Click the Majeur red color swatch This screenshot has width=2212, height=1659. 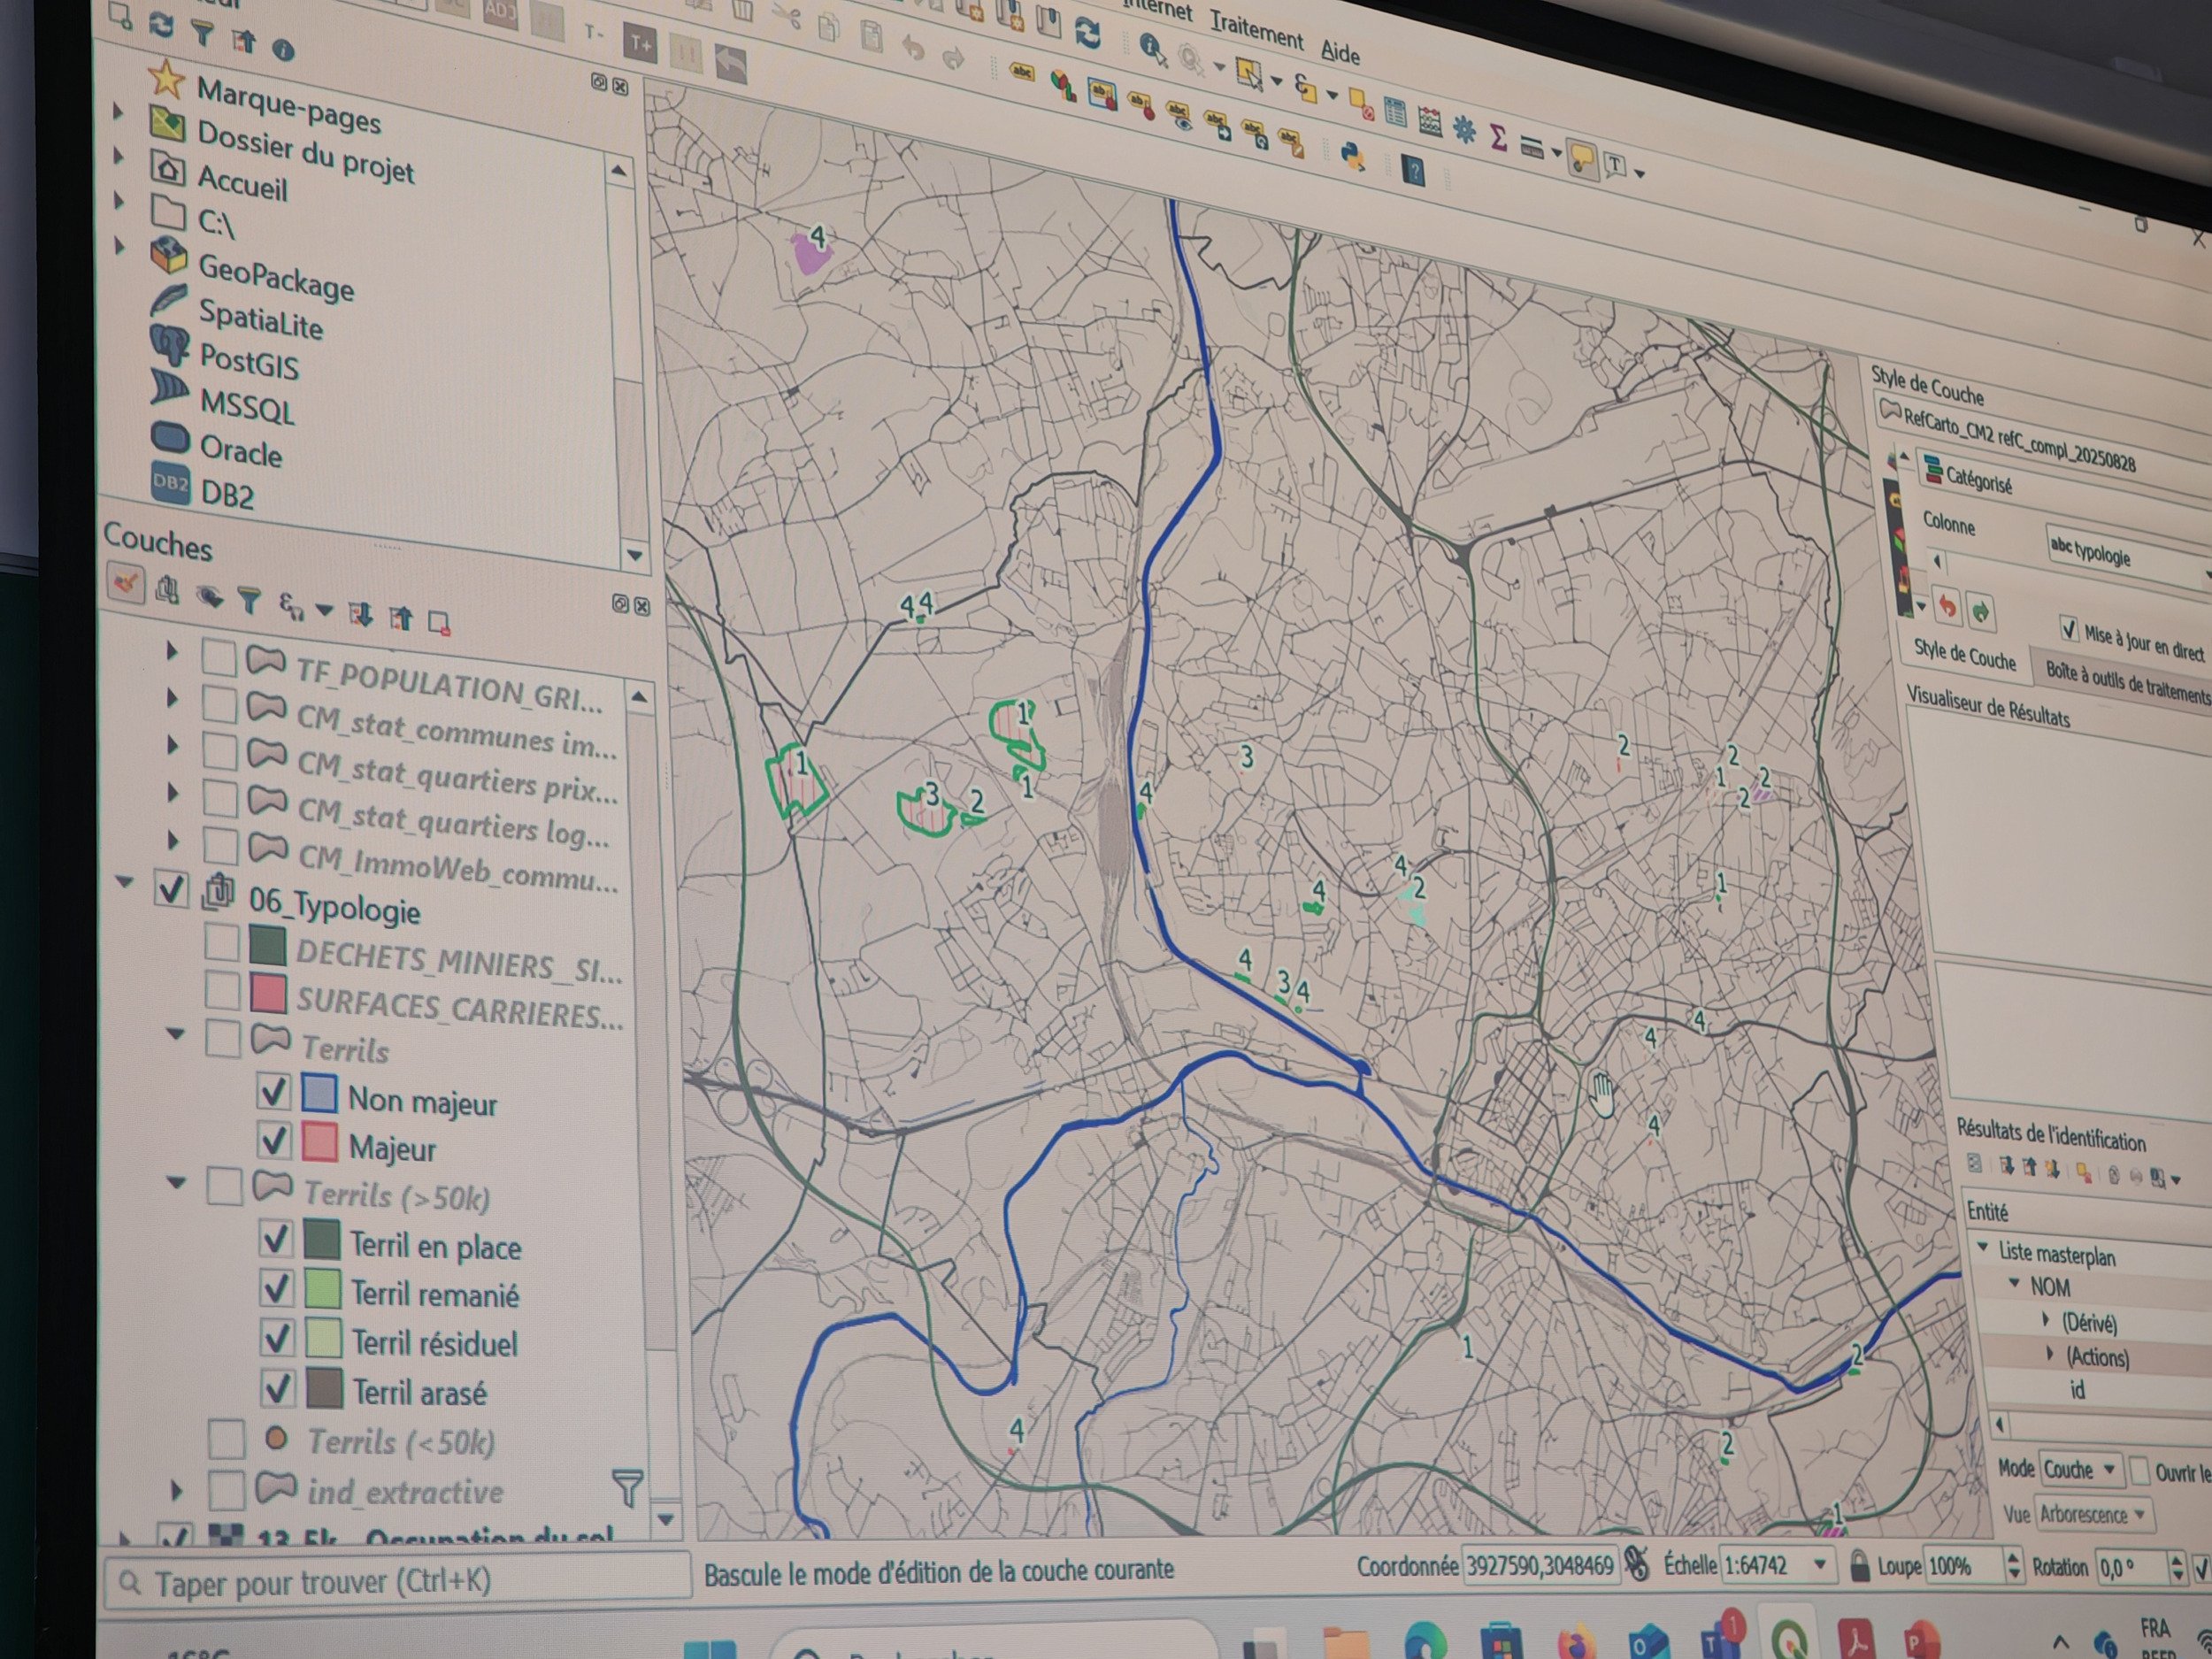pyautogui.click(x=320, y=1142)
